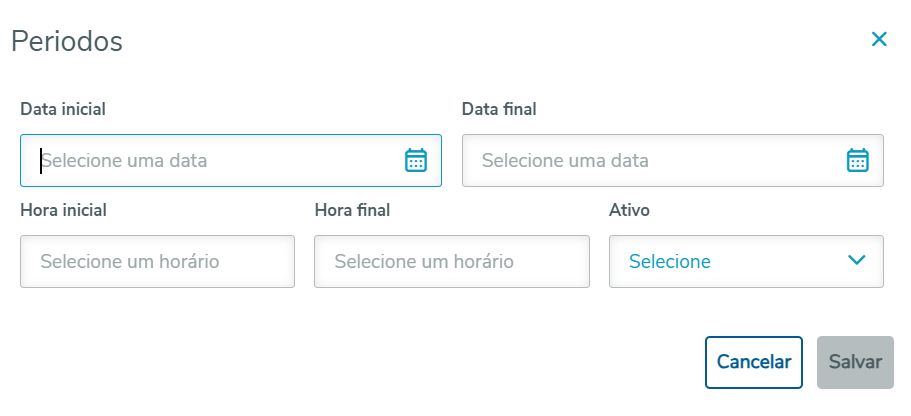
Task: Click the Data final label
Action: (499, 109)
